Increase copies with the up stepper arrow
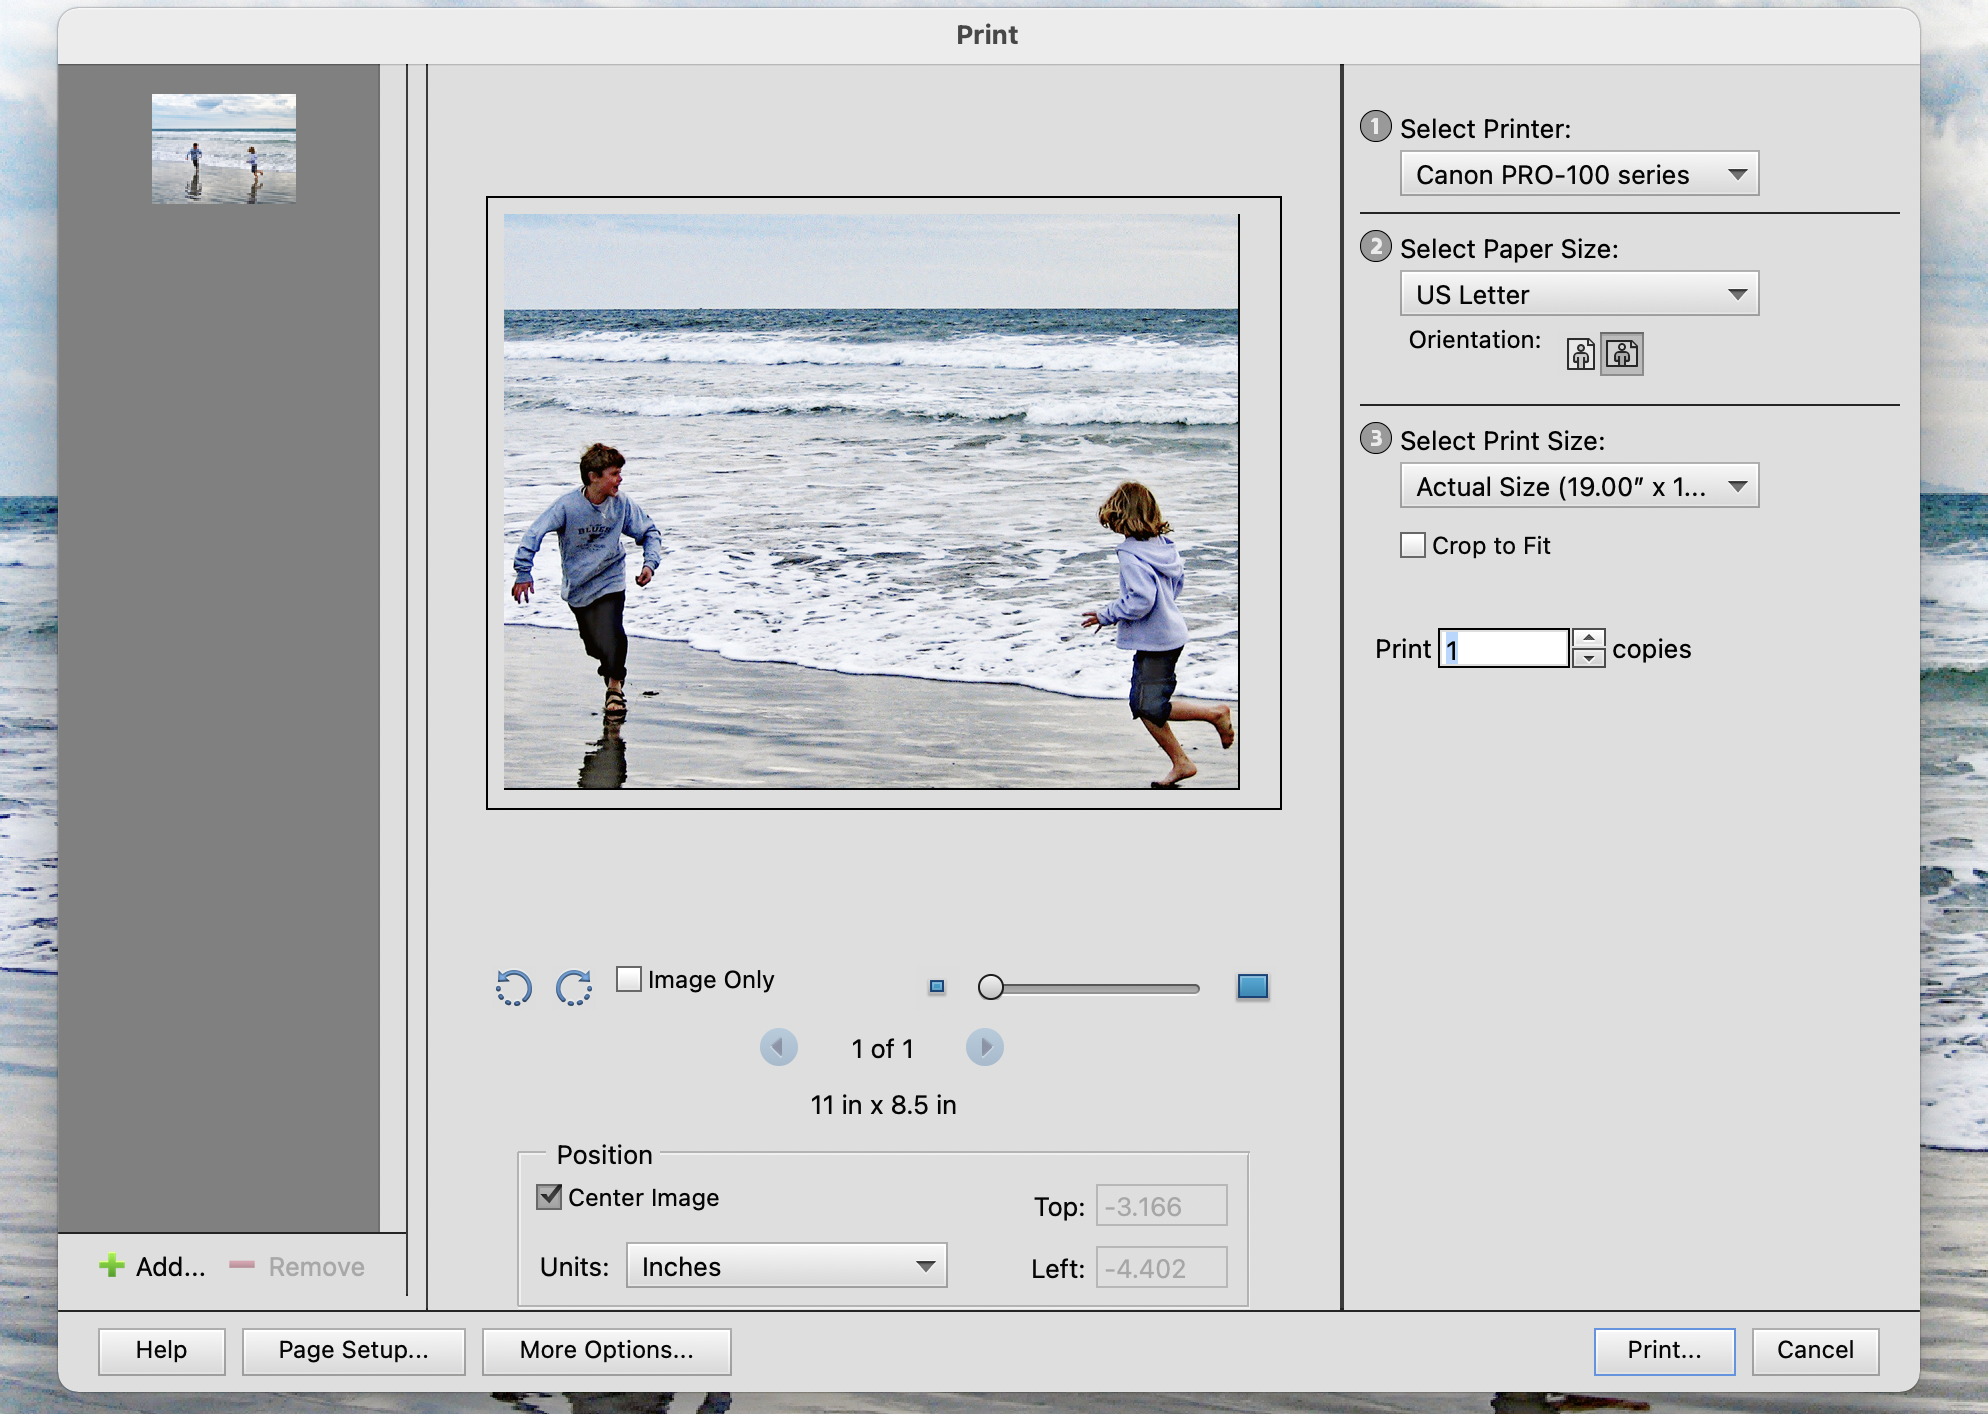 [x=1589, y=638]
